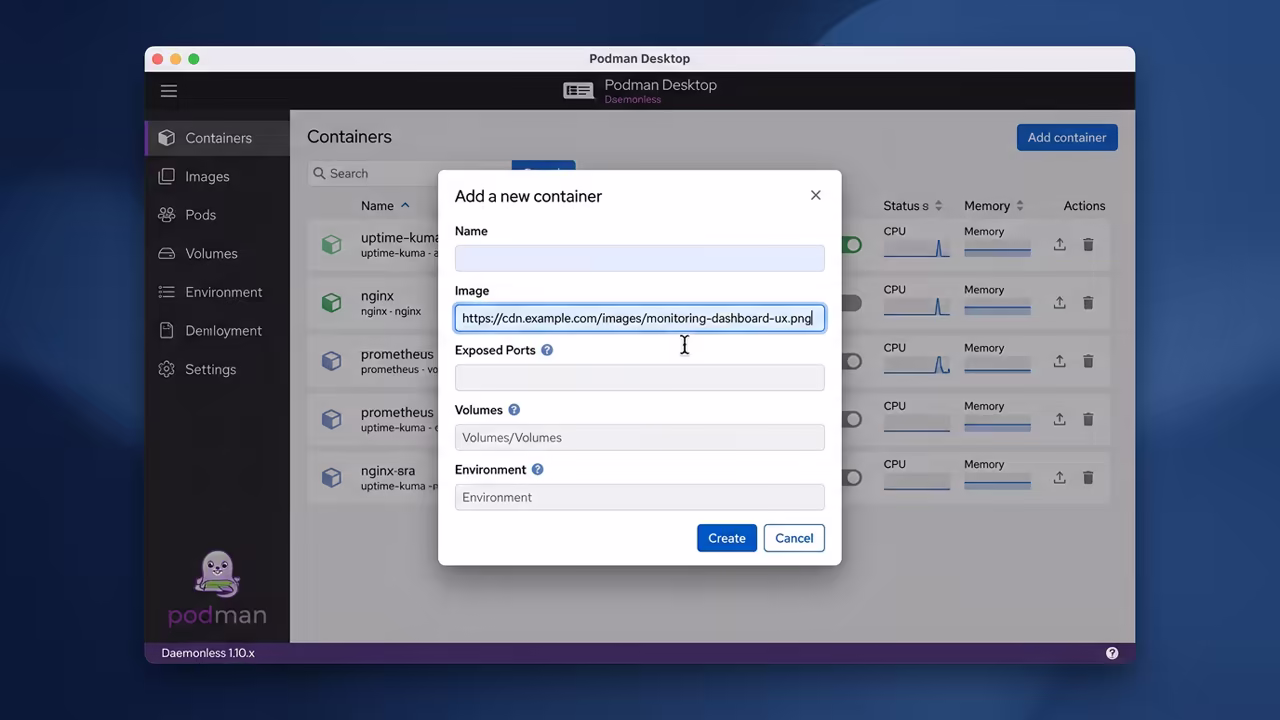Click the Create button in dialog
This screenshot has width=1280, height=720.
point(727,538)
